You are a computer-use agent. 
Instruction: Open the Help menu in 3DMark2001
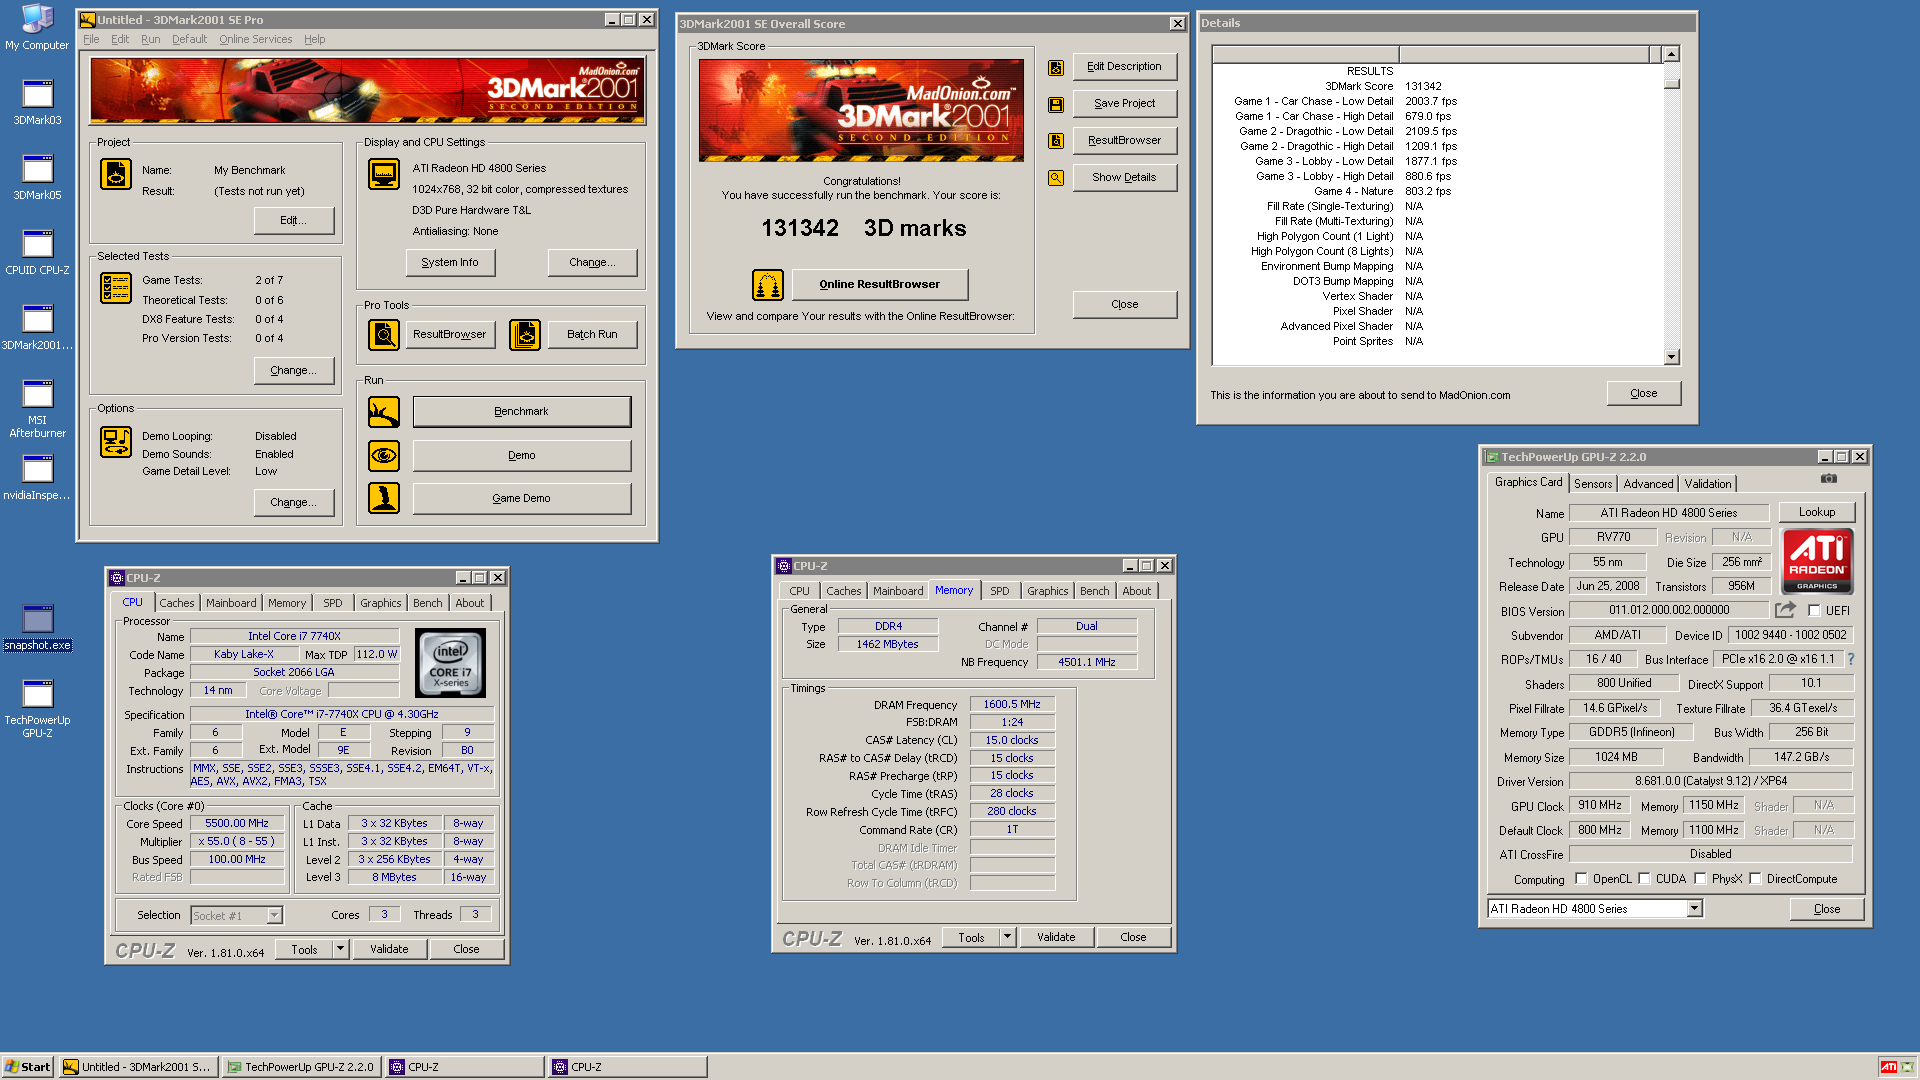coord(314,40)
